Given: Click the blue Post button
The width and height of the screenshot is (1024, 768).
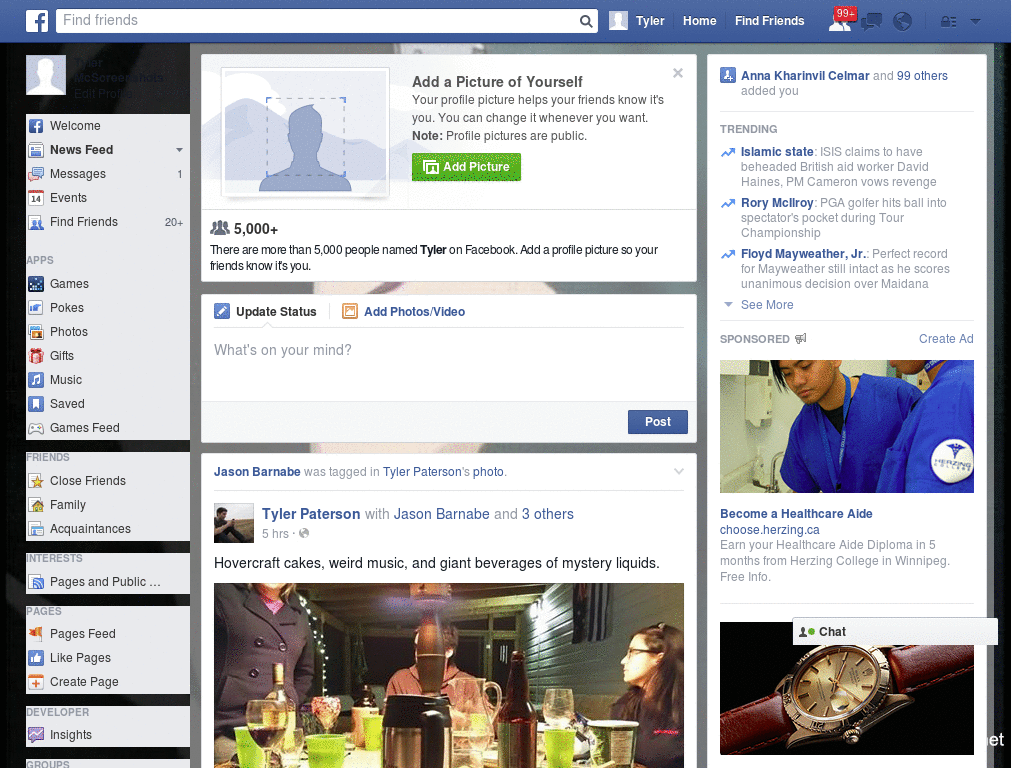Looking at the screenshot, I should 658,422.
